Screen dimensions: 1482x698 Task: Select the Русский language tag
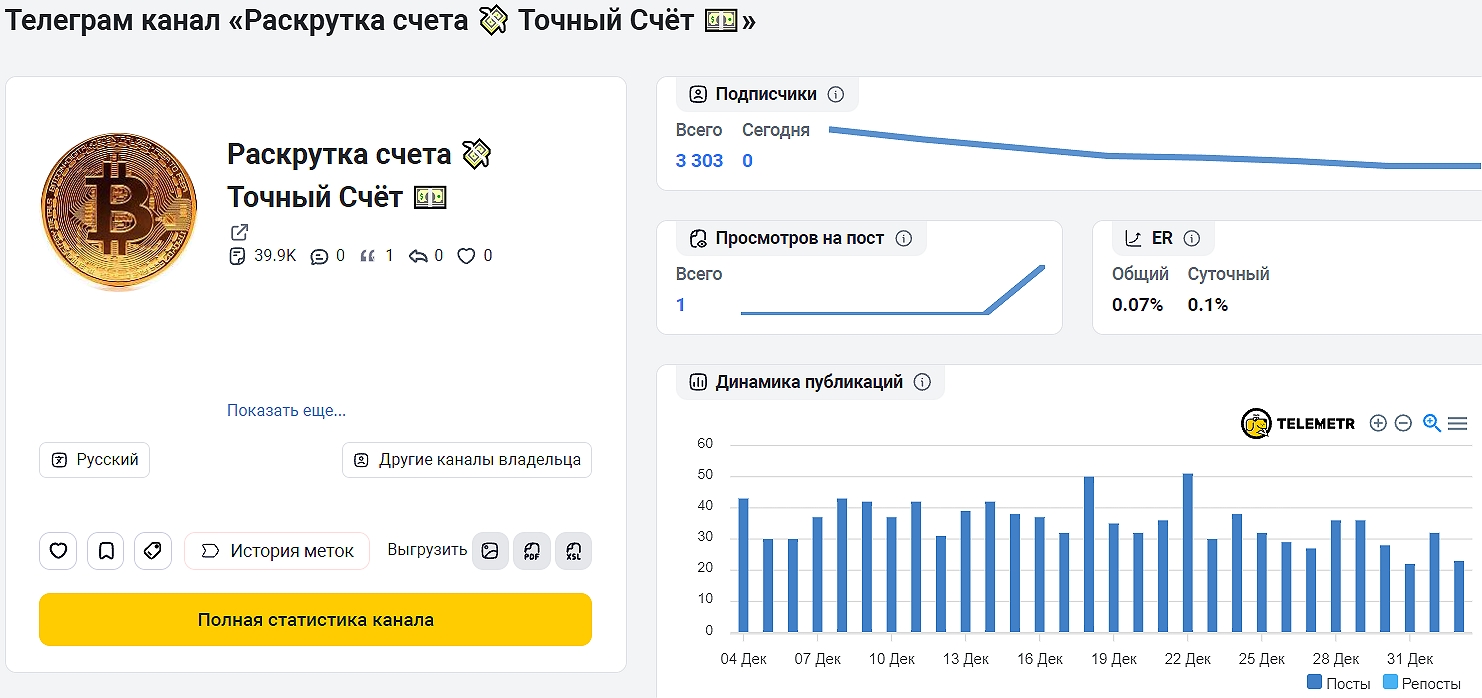click(95, 460)
